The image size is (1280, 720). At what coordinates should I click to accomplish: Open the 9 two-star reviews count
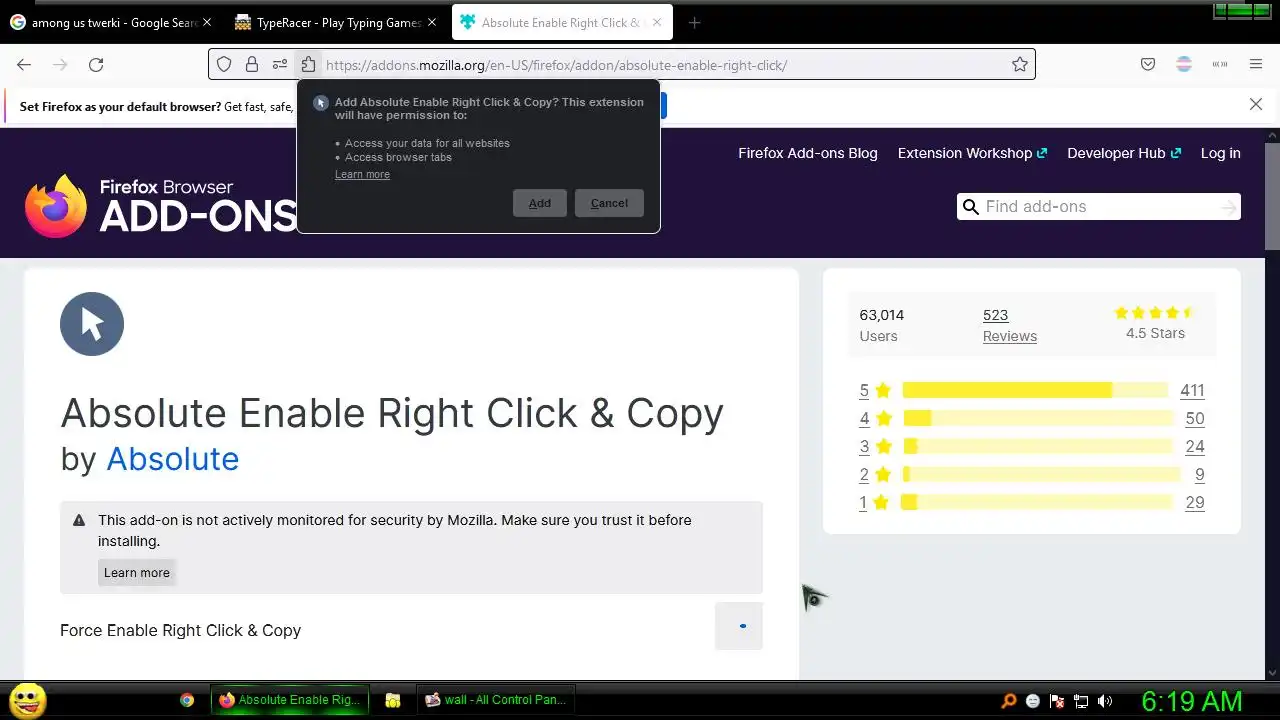point(1200,474)
